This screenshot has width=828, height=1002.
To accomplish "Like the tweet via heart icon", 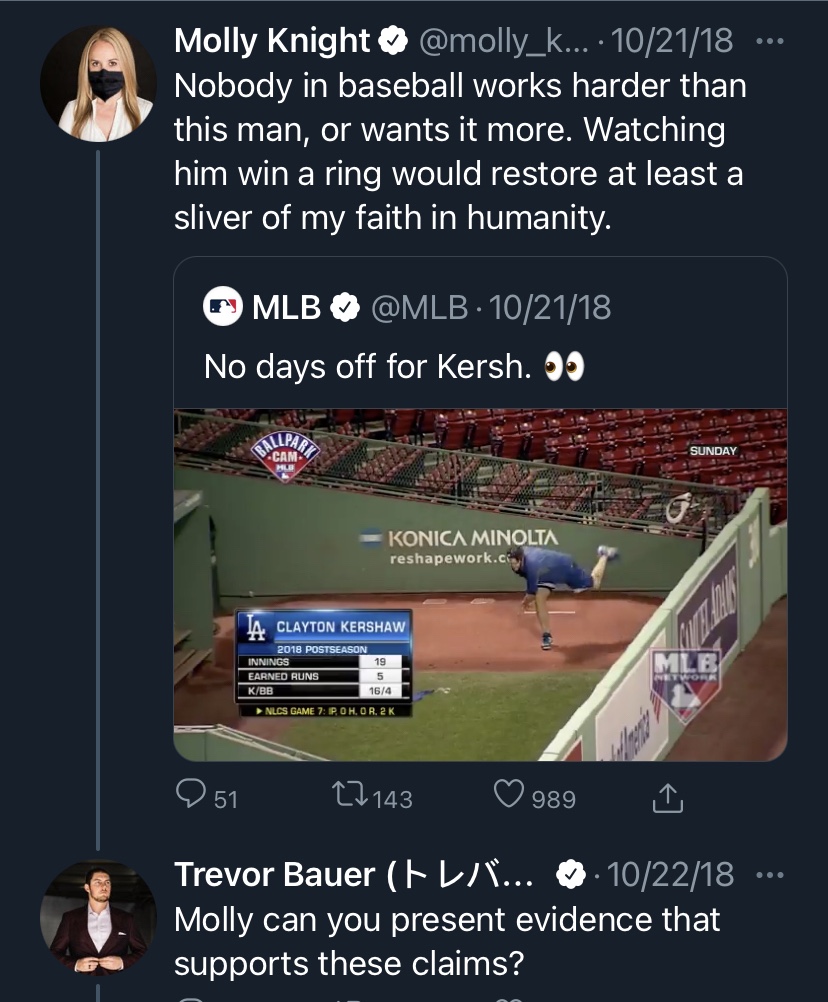I will click(510, 796).
